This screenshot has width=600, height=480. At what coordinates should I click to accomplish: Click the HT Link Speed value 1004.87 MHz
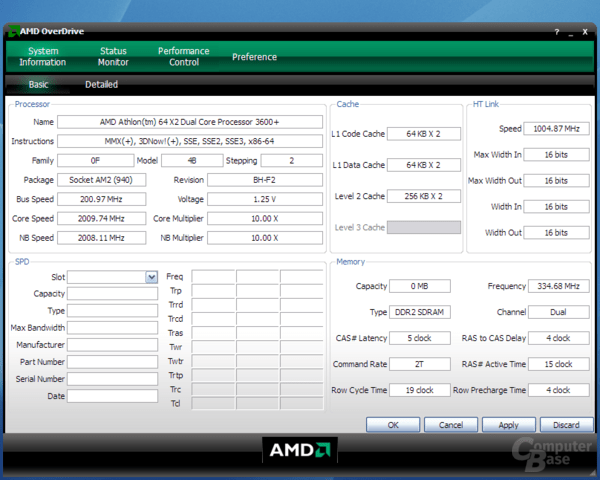tap(556, 129)
